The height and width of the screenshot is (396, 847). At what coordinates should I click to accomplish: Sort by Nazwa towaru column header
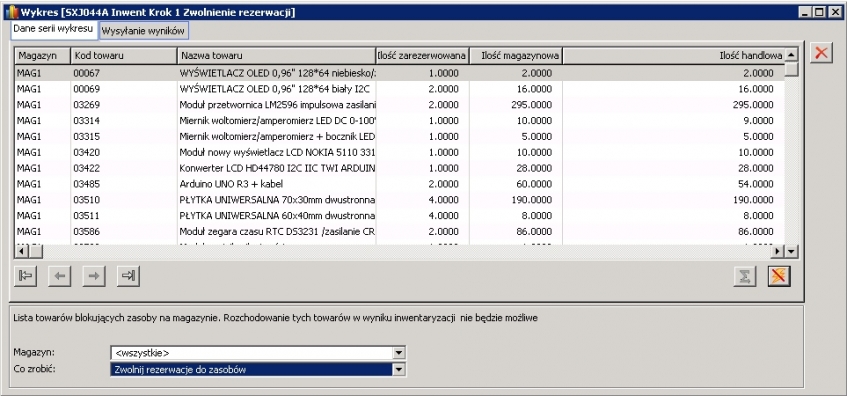click(x=276, y=56)
